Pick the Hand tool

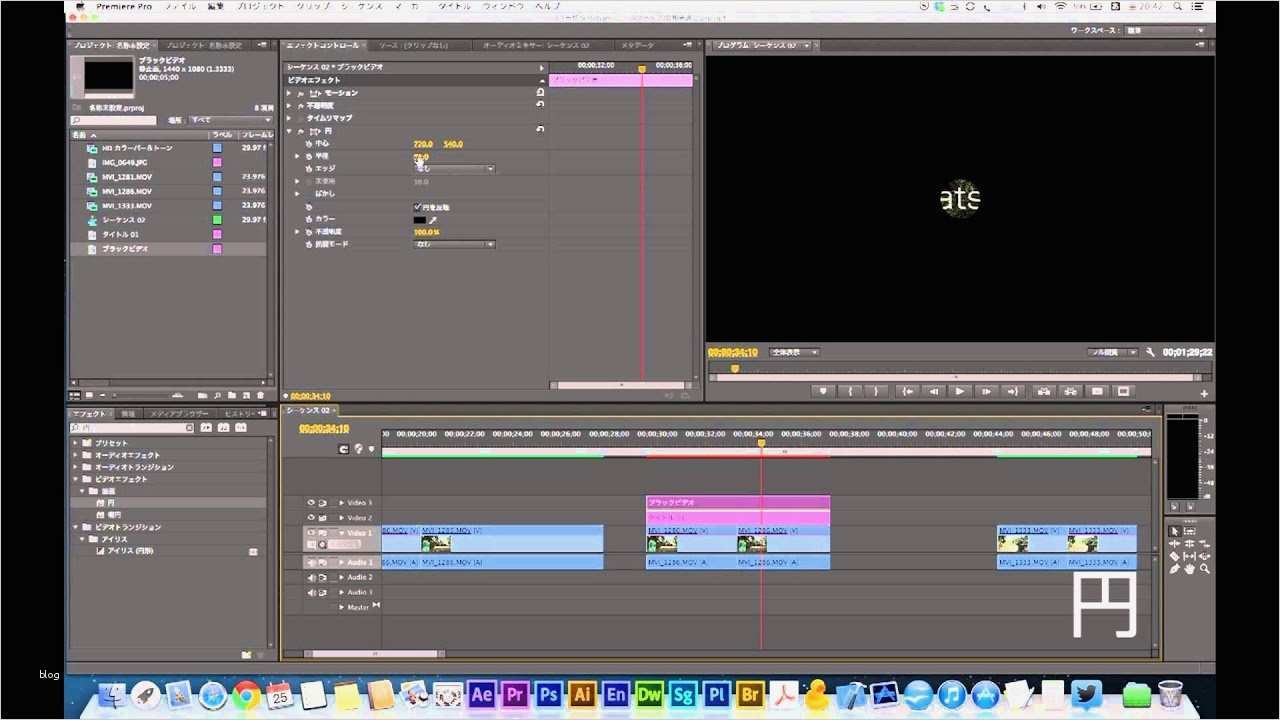click(x=1190, y=569)
